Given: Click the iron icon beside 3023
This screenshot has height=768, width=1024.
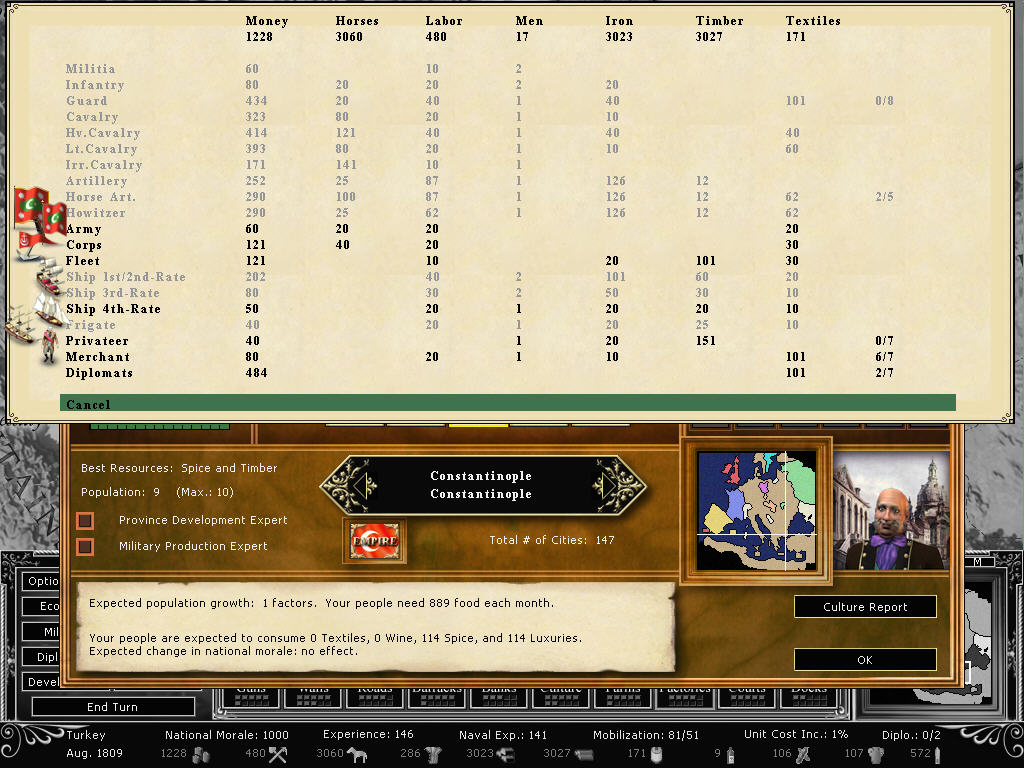Looking at the screenshot, I should [505, 755].
